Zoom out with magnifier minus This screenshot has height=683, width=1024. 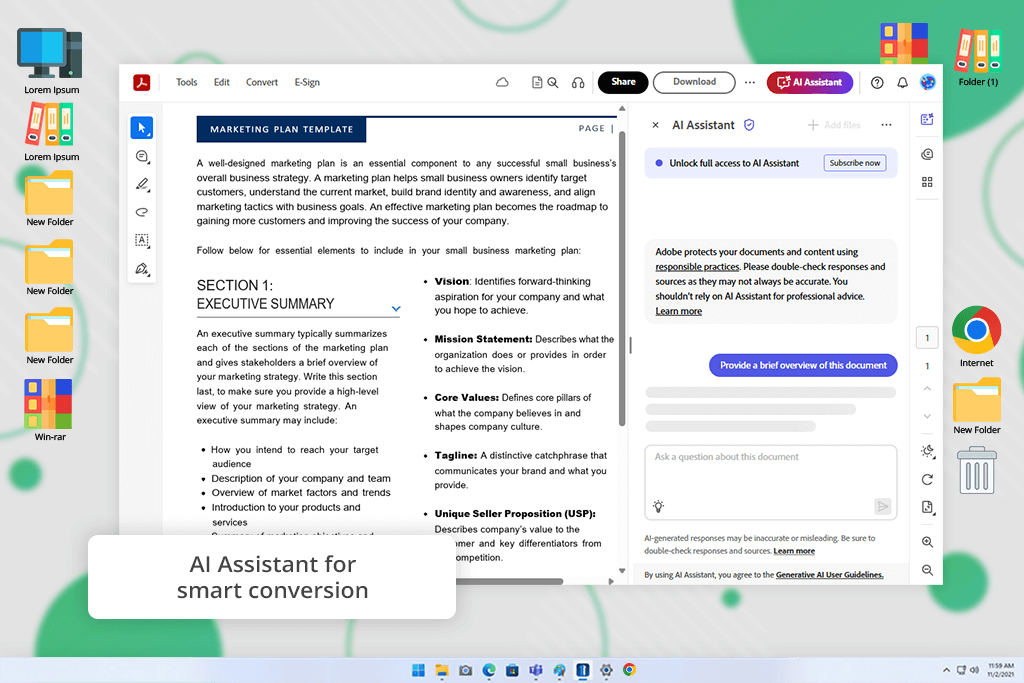pyautogui.click(x=927, y=570)
